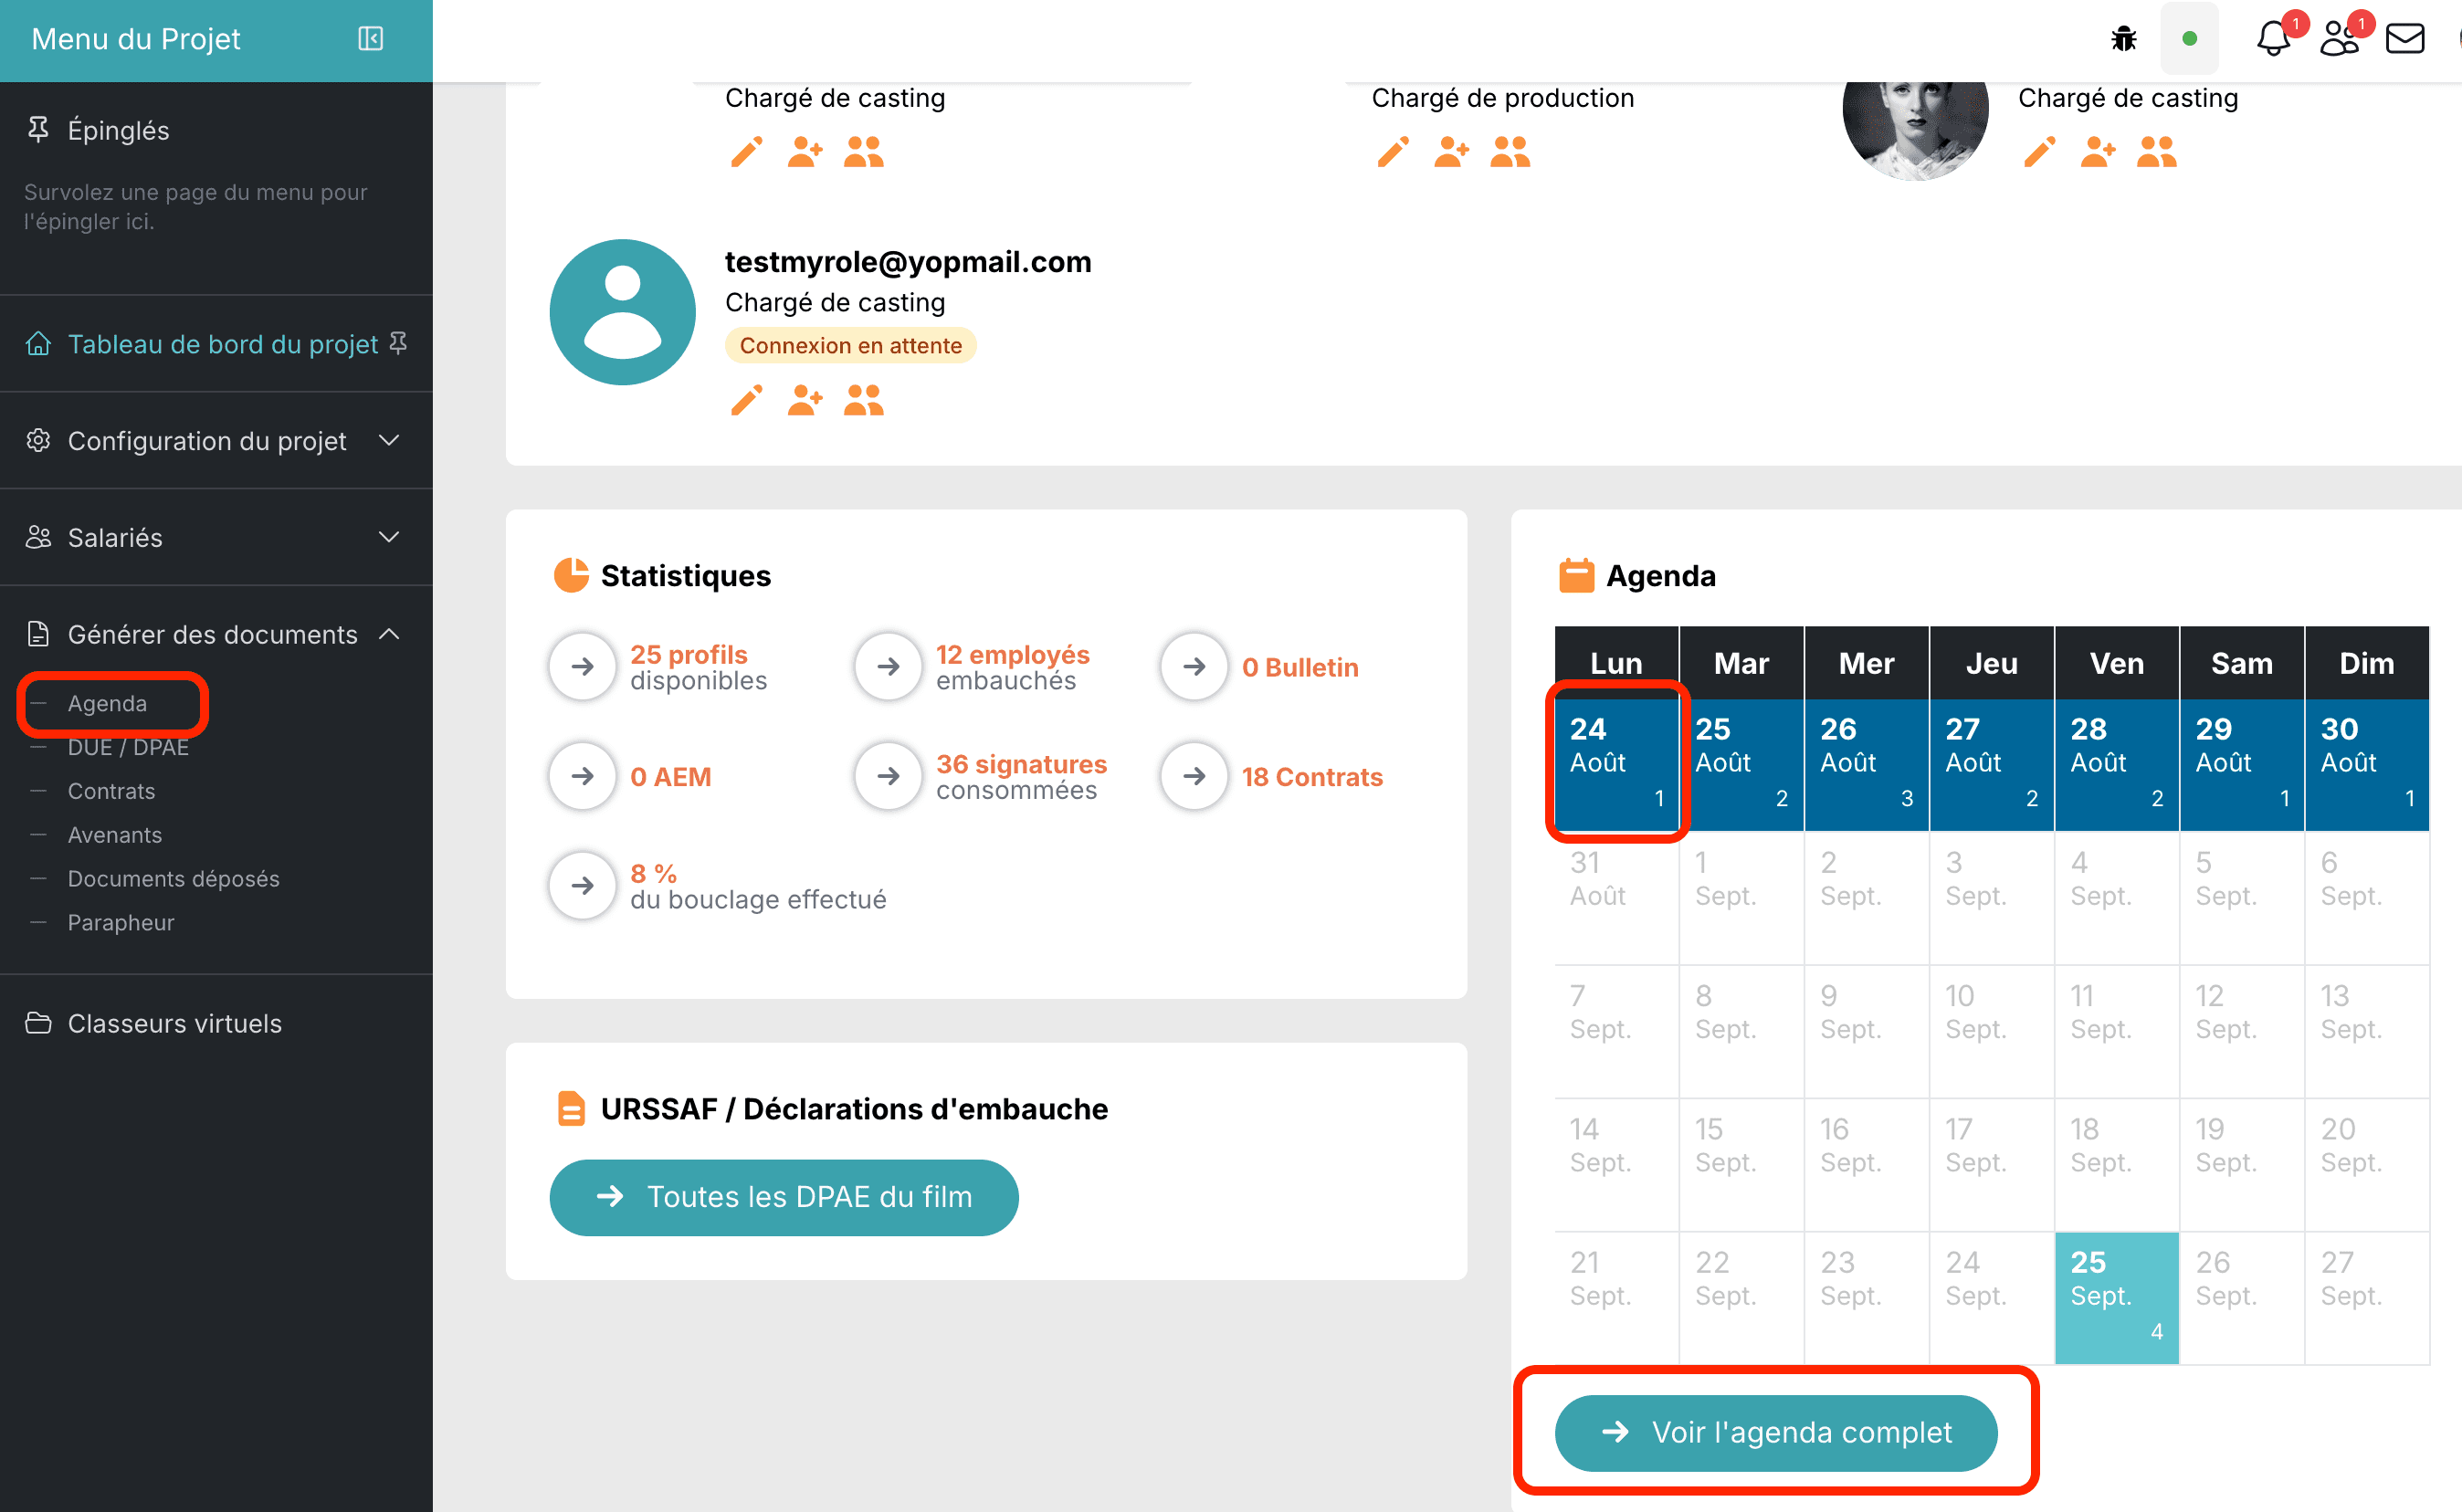Select Parapheur in the sidebar
Viewport: 2462px width, 1512px height.
coord(121,922)
